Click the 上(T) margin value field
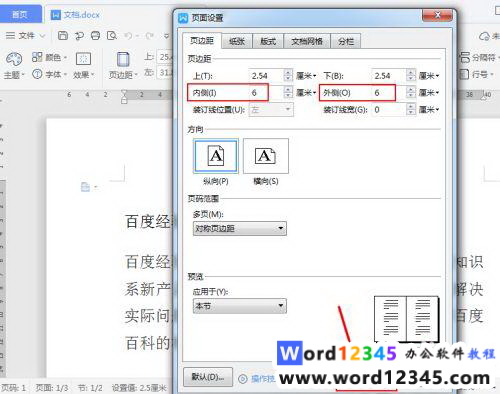 (x=266, y=76)
